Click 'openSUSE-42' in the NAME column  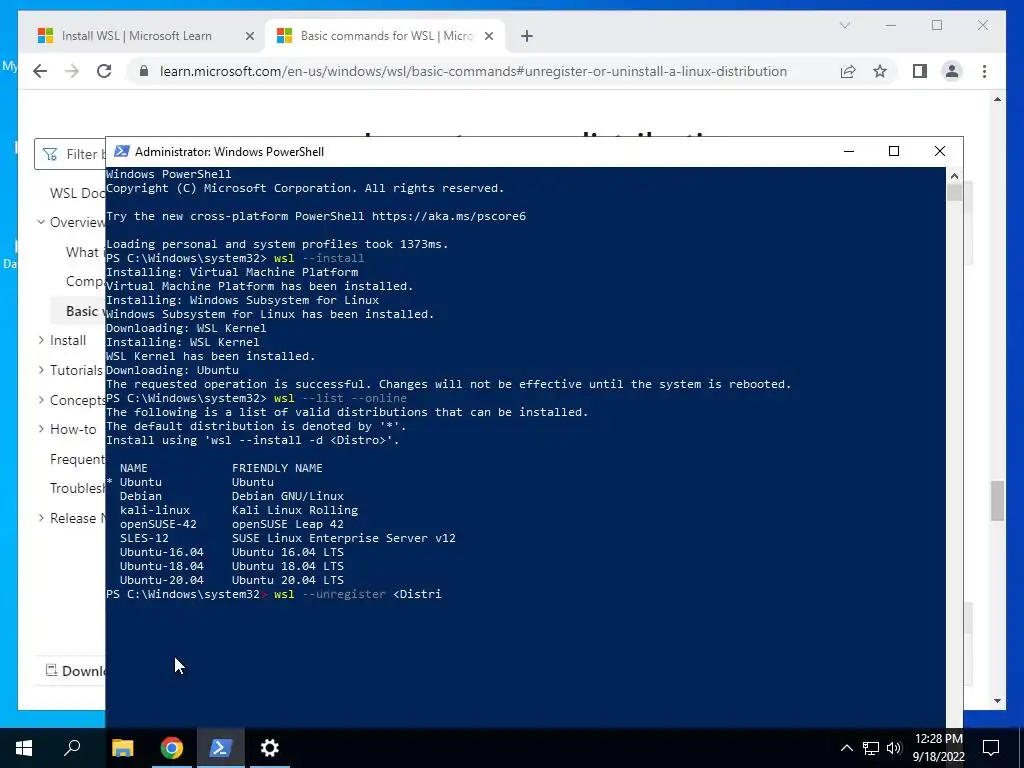[x=158, y=524]
